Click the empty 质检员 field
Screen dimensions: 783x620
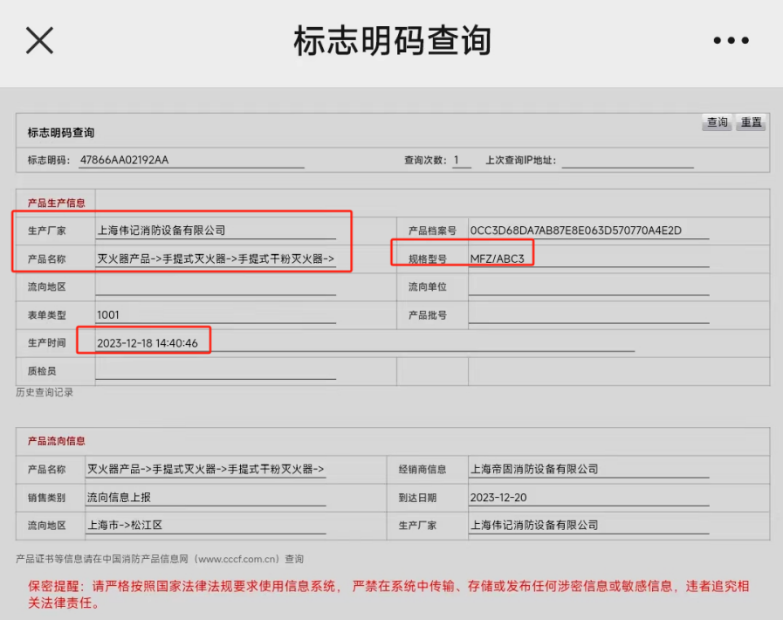click(216, 371)
